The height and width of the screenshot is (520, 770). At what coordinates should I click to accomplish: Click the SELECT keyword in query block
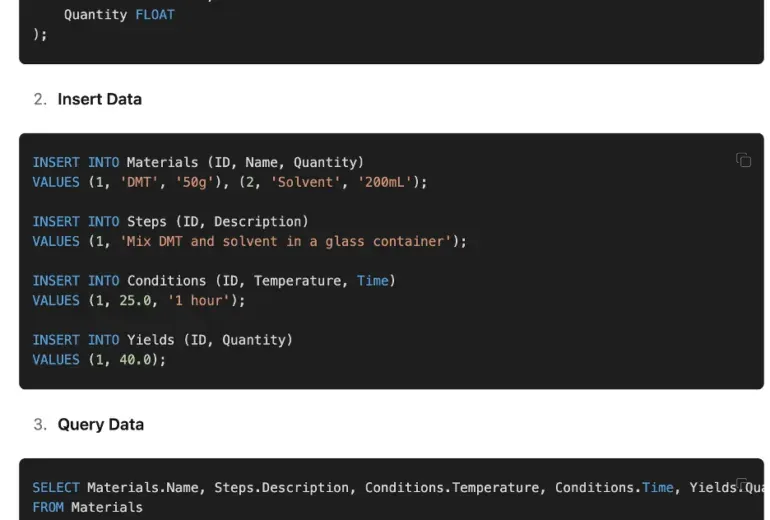point(56,488)
